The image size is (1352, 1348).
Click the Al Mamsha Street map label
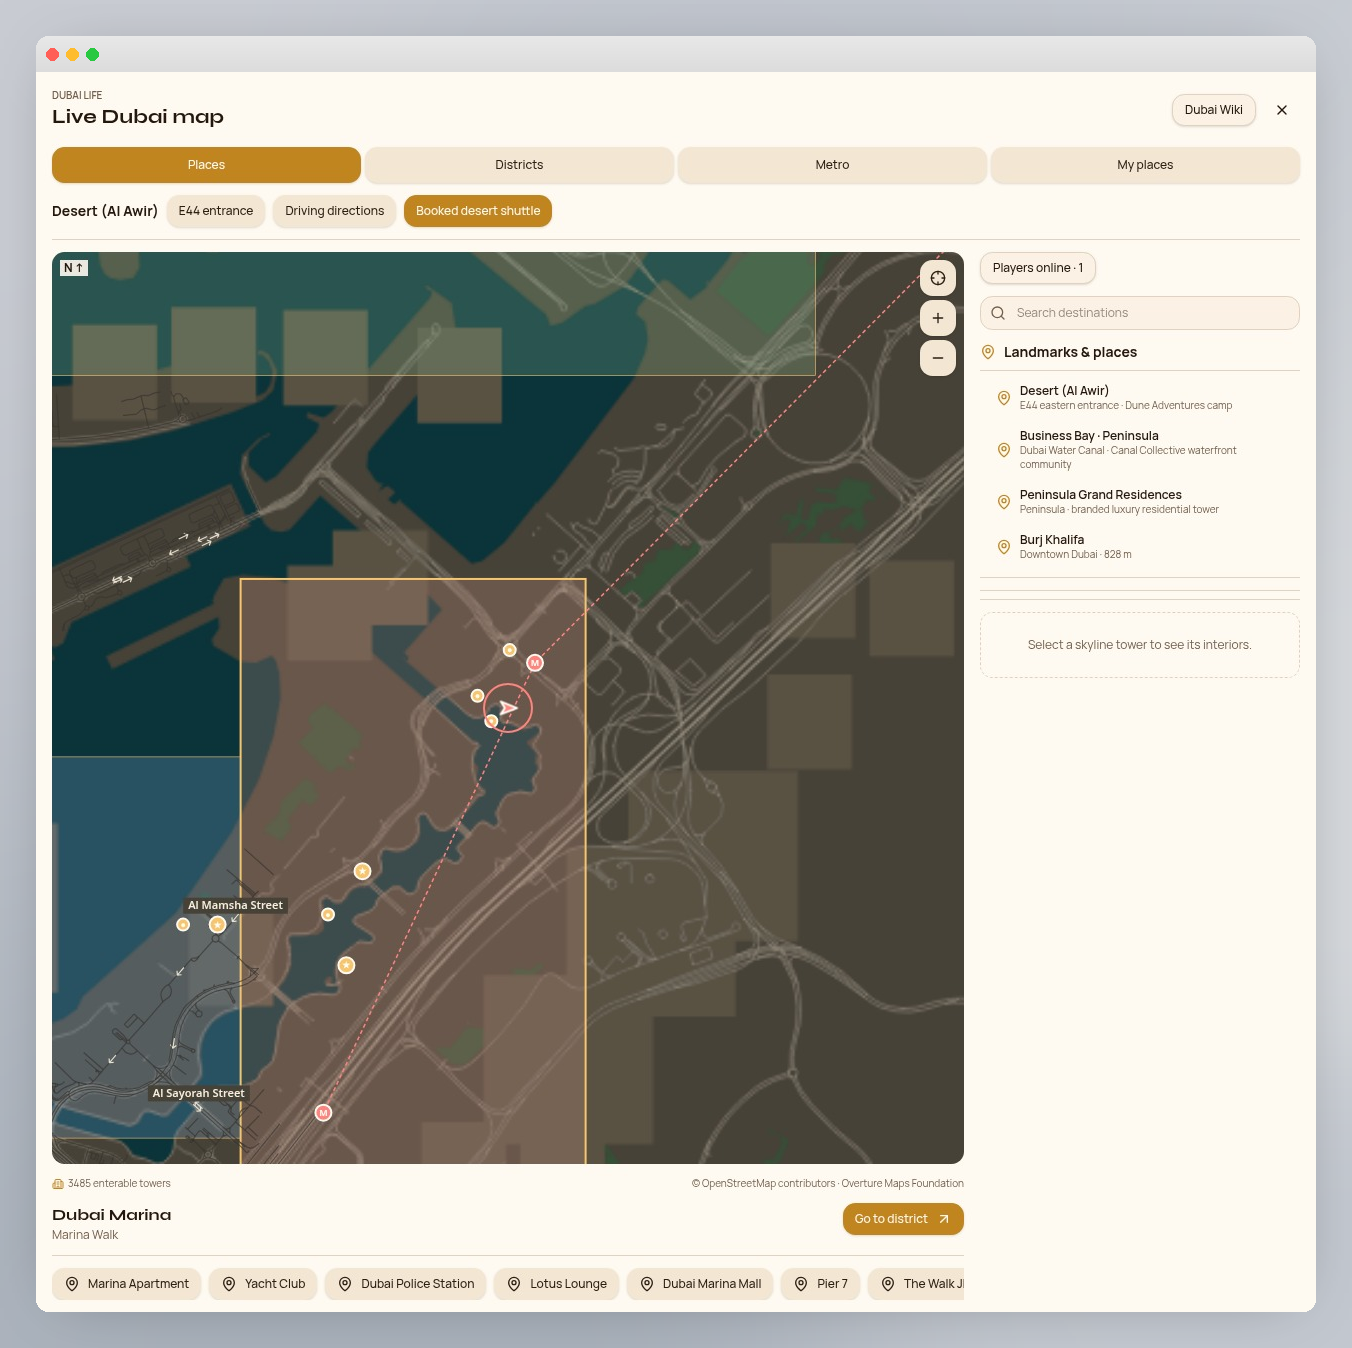tap(235, 905)
